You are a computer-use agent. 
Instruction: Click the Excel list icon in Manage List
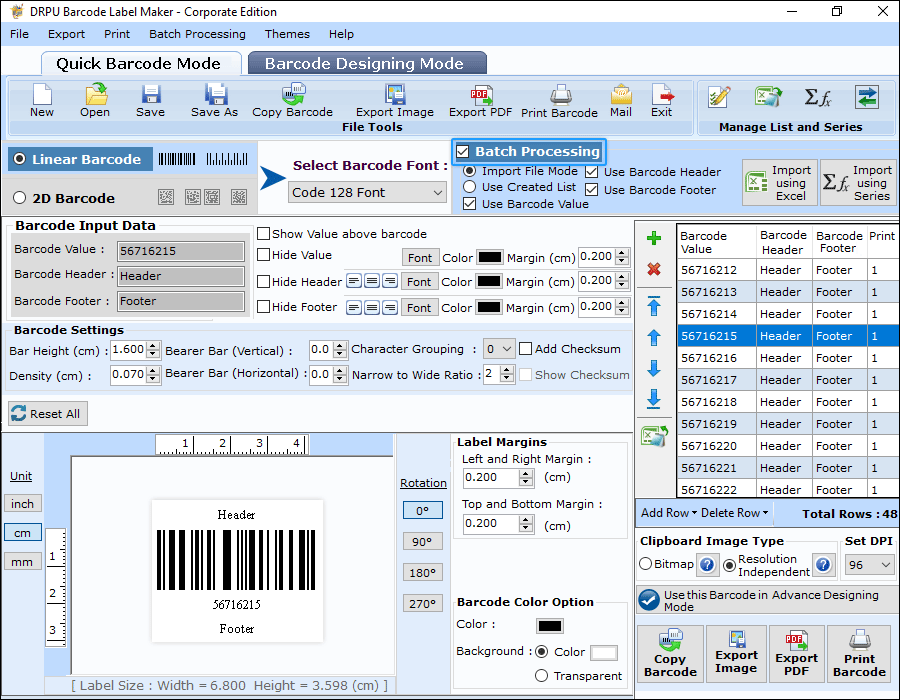pos(768,96)
